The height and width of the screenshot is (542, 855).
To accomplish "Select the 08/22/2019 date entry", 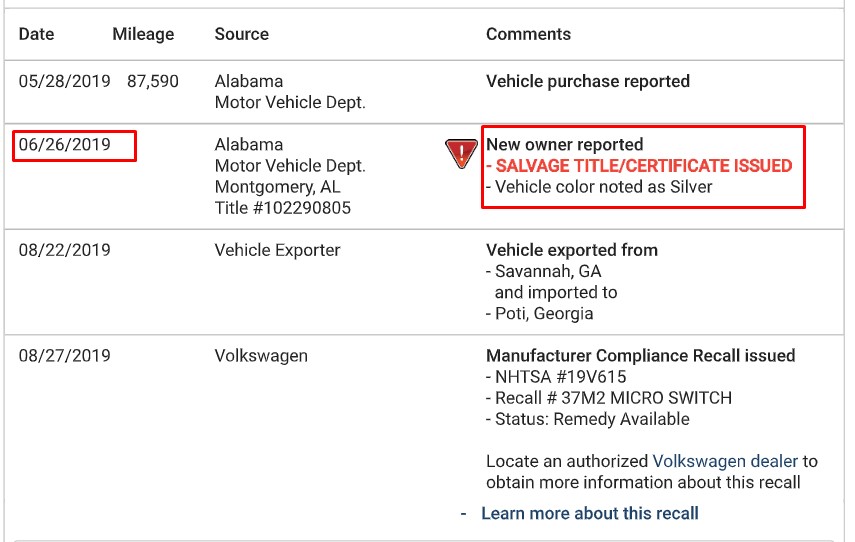I will tap(64, 250).
